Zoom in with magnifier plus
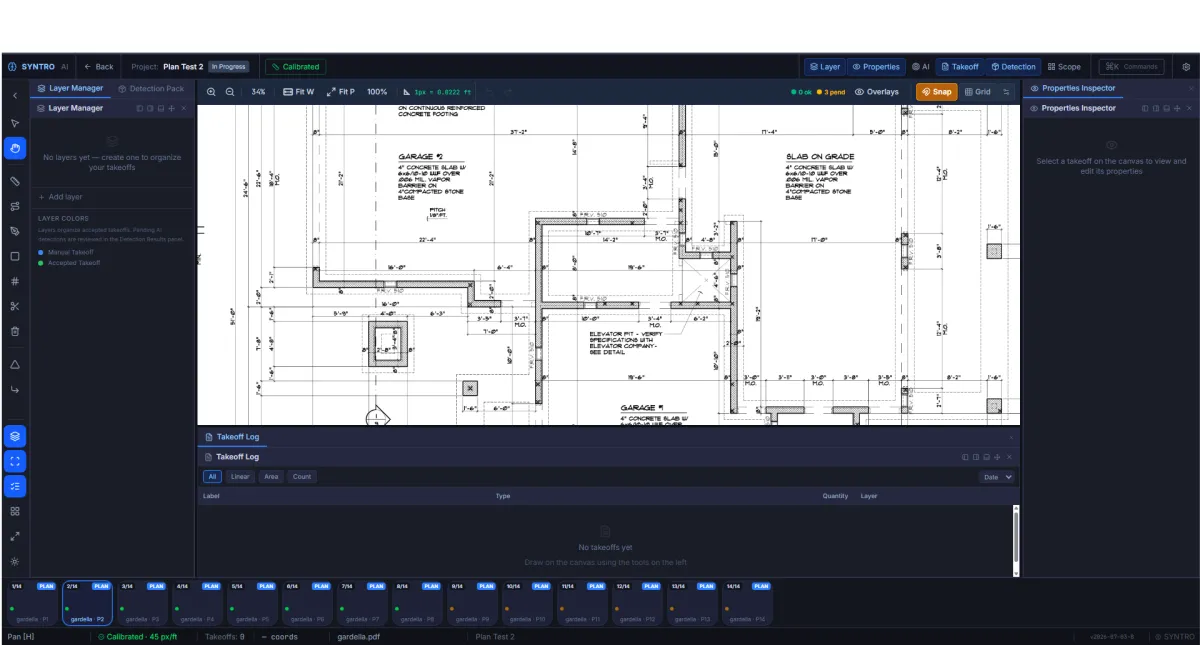1200x645 pixels. pyautogui.click(x=211, y=92)
